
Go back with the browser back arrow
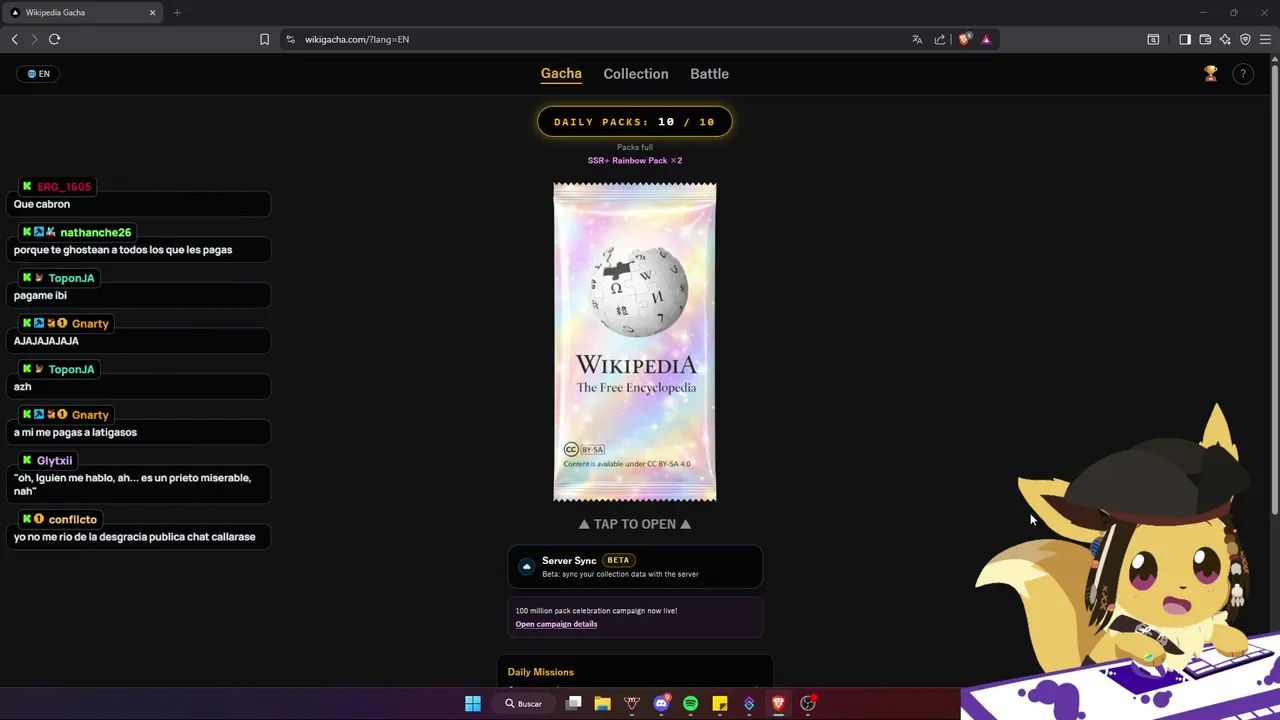14,39
